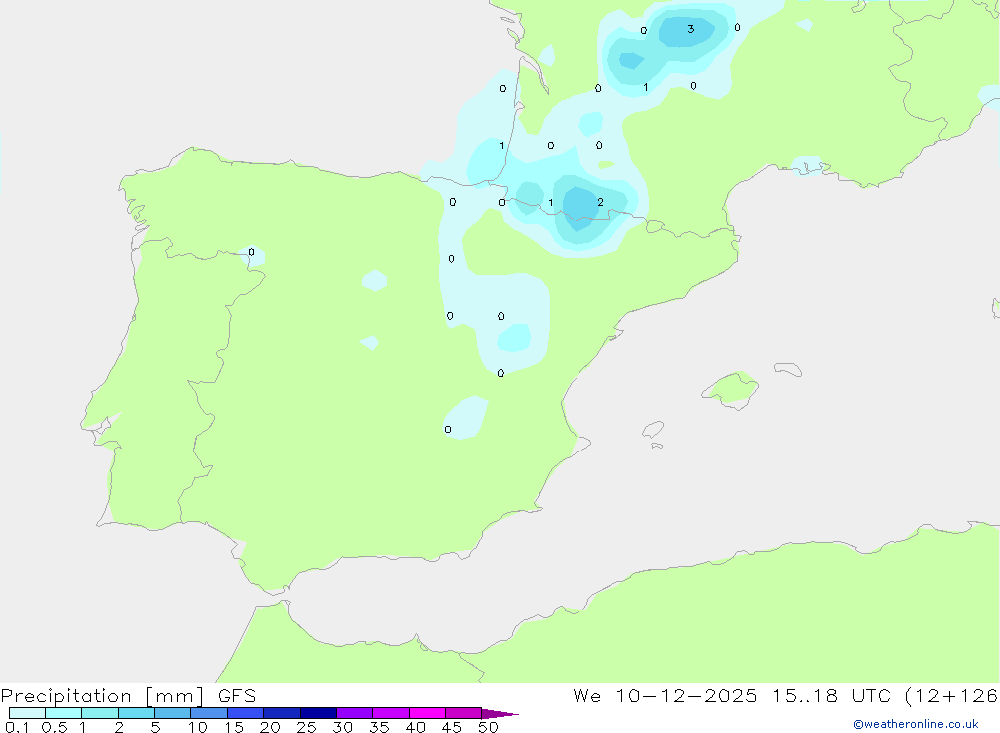Click the purple arrow tip after 50
Viewport: 1000px width, 733px height.
[500, 713]
